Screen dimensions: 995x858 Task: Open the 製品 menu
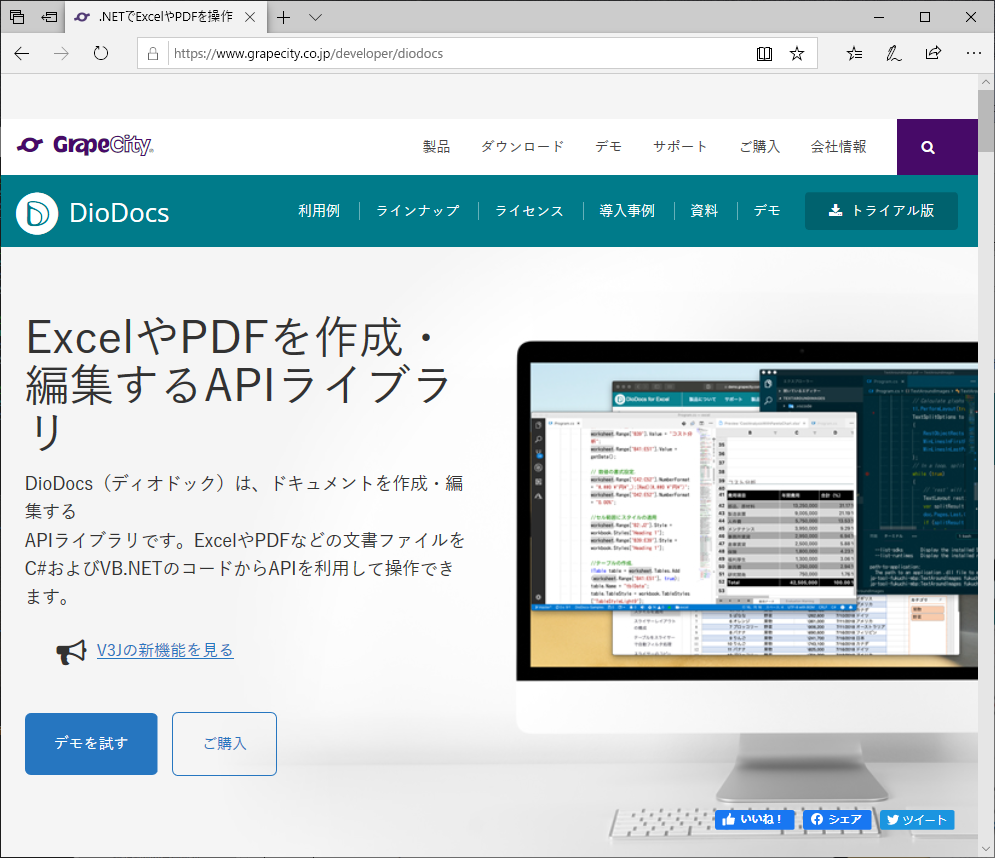(437, 147)
